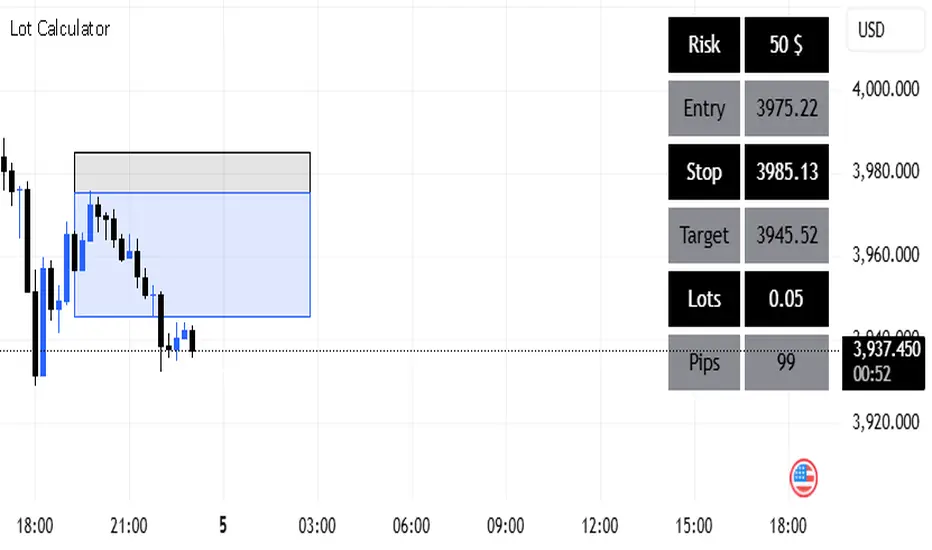
Task: Click the Pips value cell showing 99
Action: [786, 362]
